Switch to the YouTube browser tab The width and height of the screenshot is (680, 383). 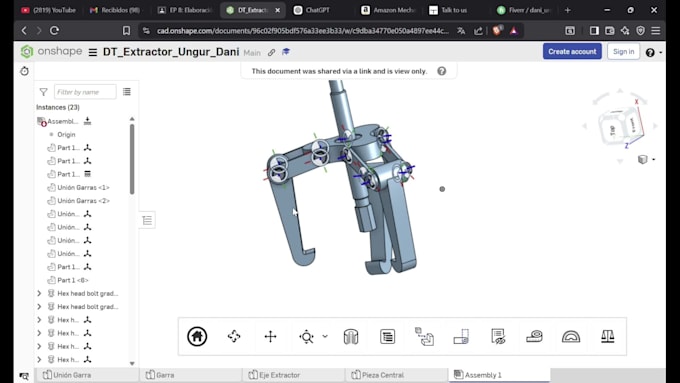pos(49,10)
